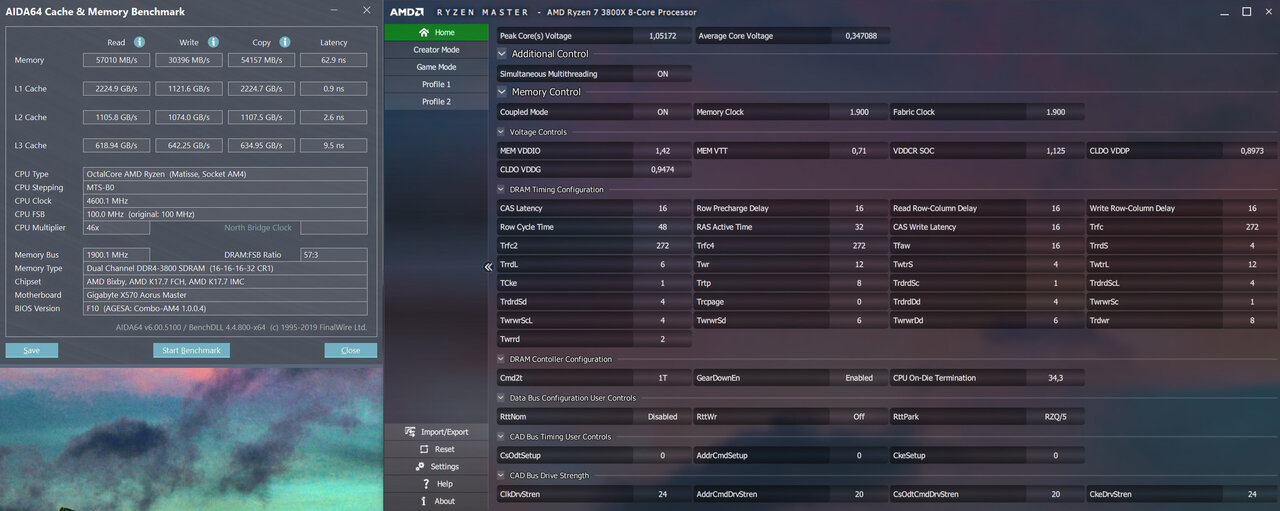Click the DRAM:FSB Ratio 57:3 field
The height and width of the screenshot is (511, 1280).
tap(334, 255)
